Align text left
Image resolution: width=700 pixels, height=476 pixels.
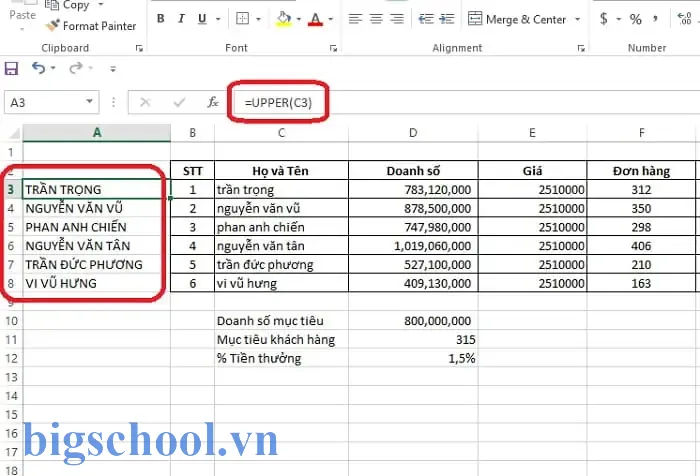[x=355, y=19]
